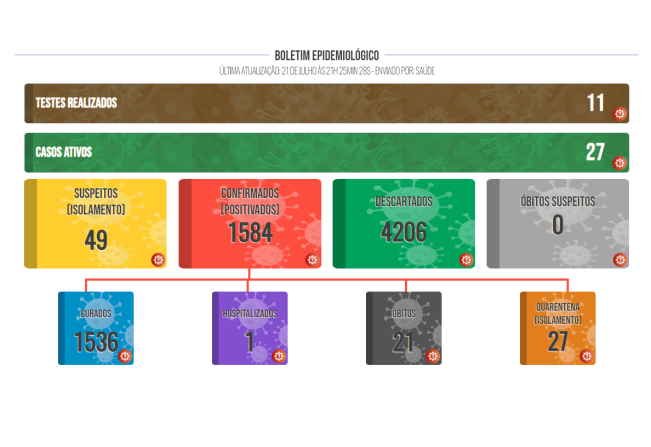Select the green Descartados card

[x=404, y=224]
